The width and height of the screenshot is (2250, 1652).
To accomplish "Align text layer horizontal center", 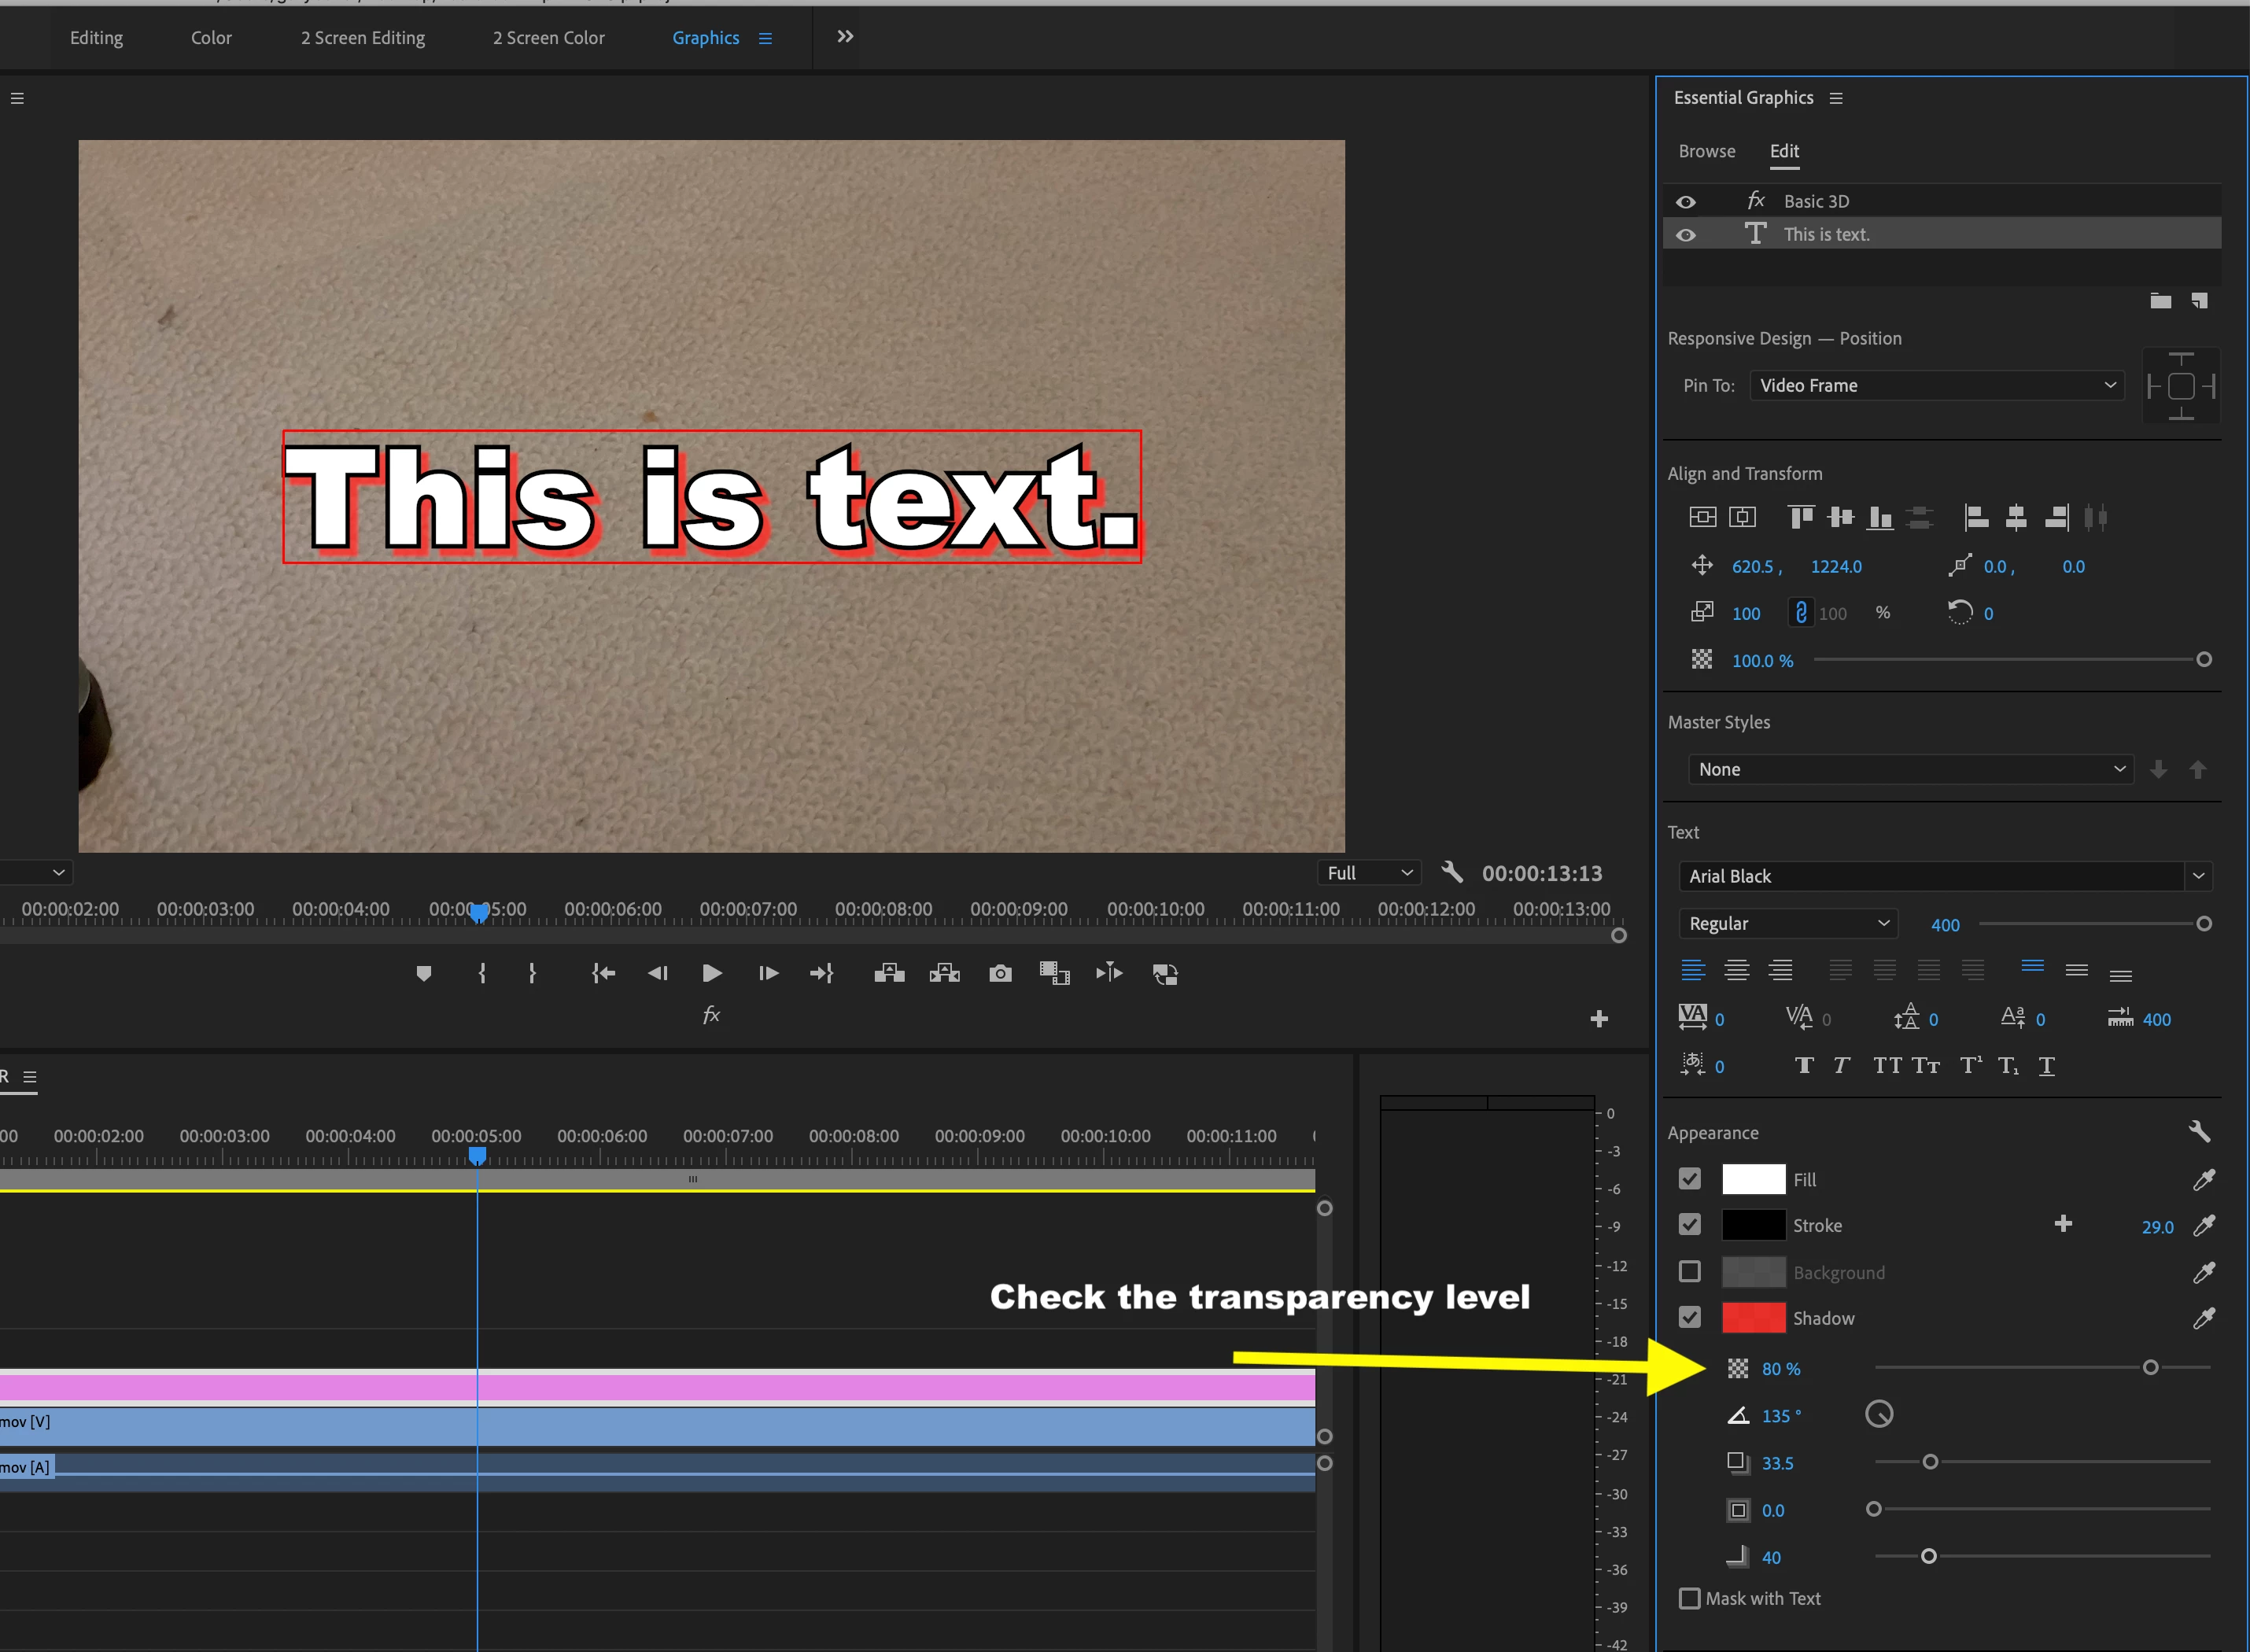I will pos(1743,517).
